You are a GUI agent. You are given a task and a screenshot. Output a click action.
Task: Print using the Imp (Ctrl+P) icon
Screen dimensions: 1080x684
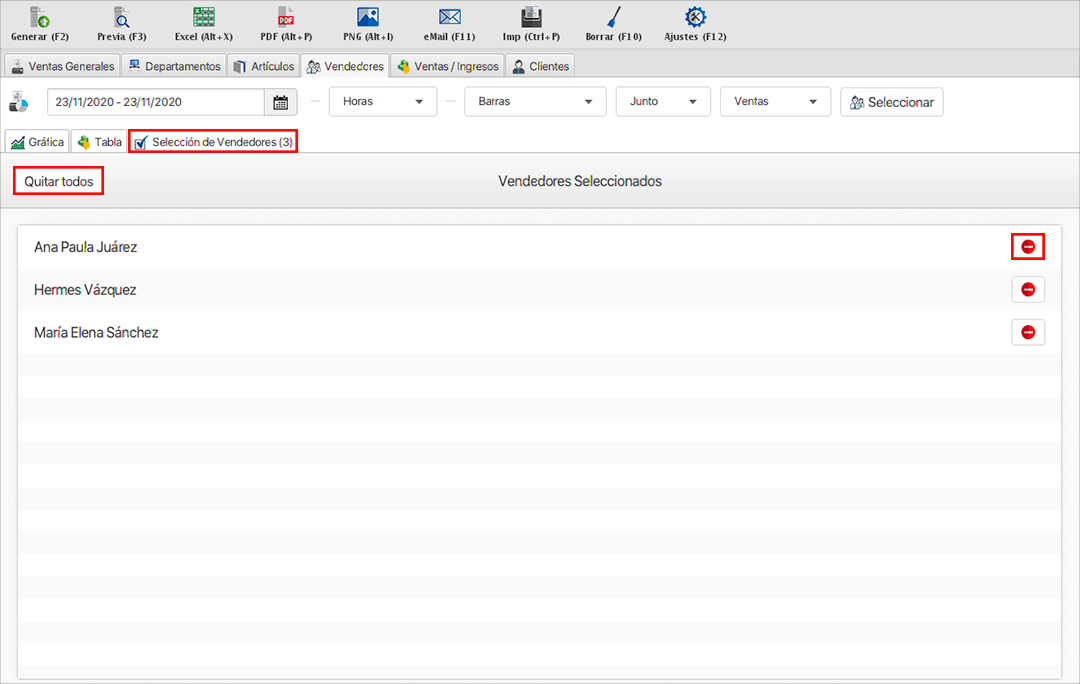click(531, 18)
